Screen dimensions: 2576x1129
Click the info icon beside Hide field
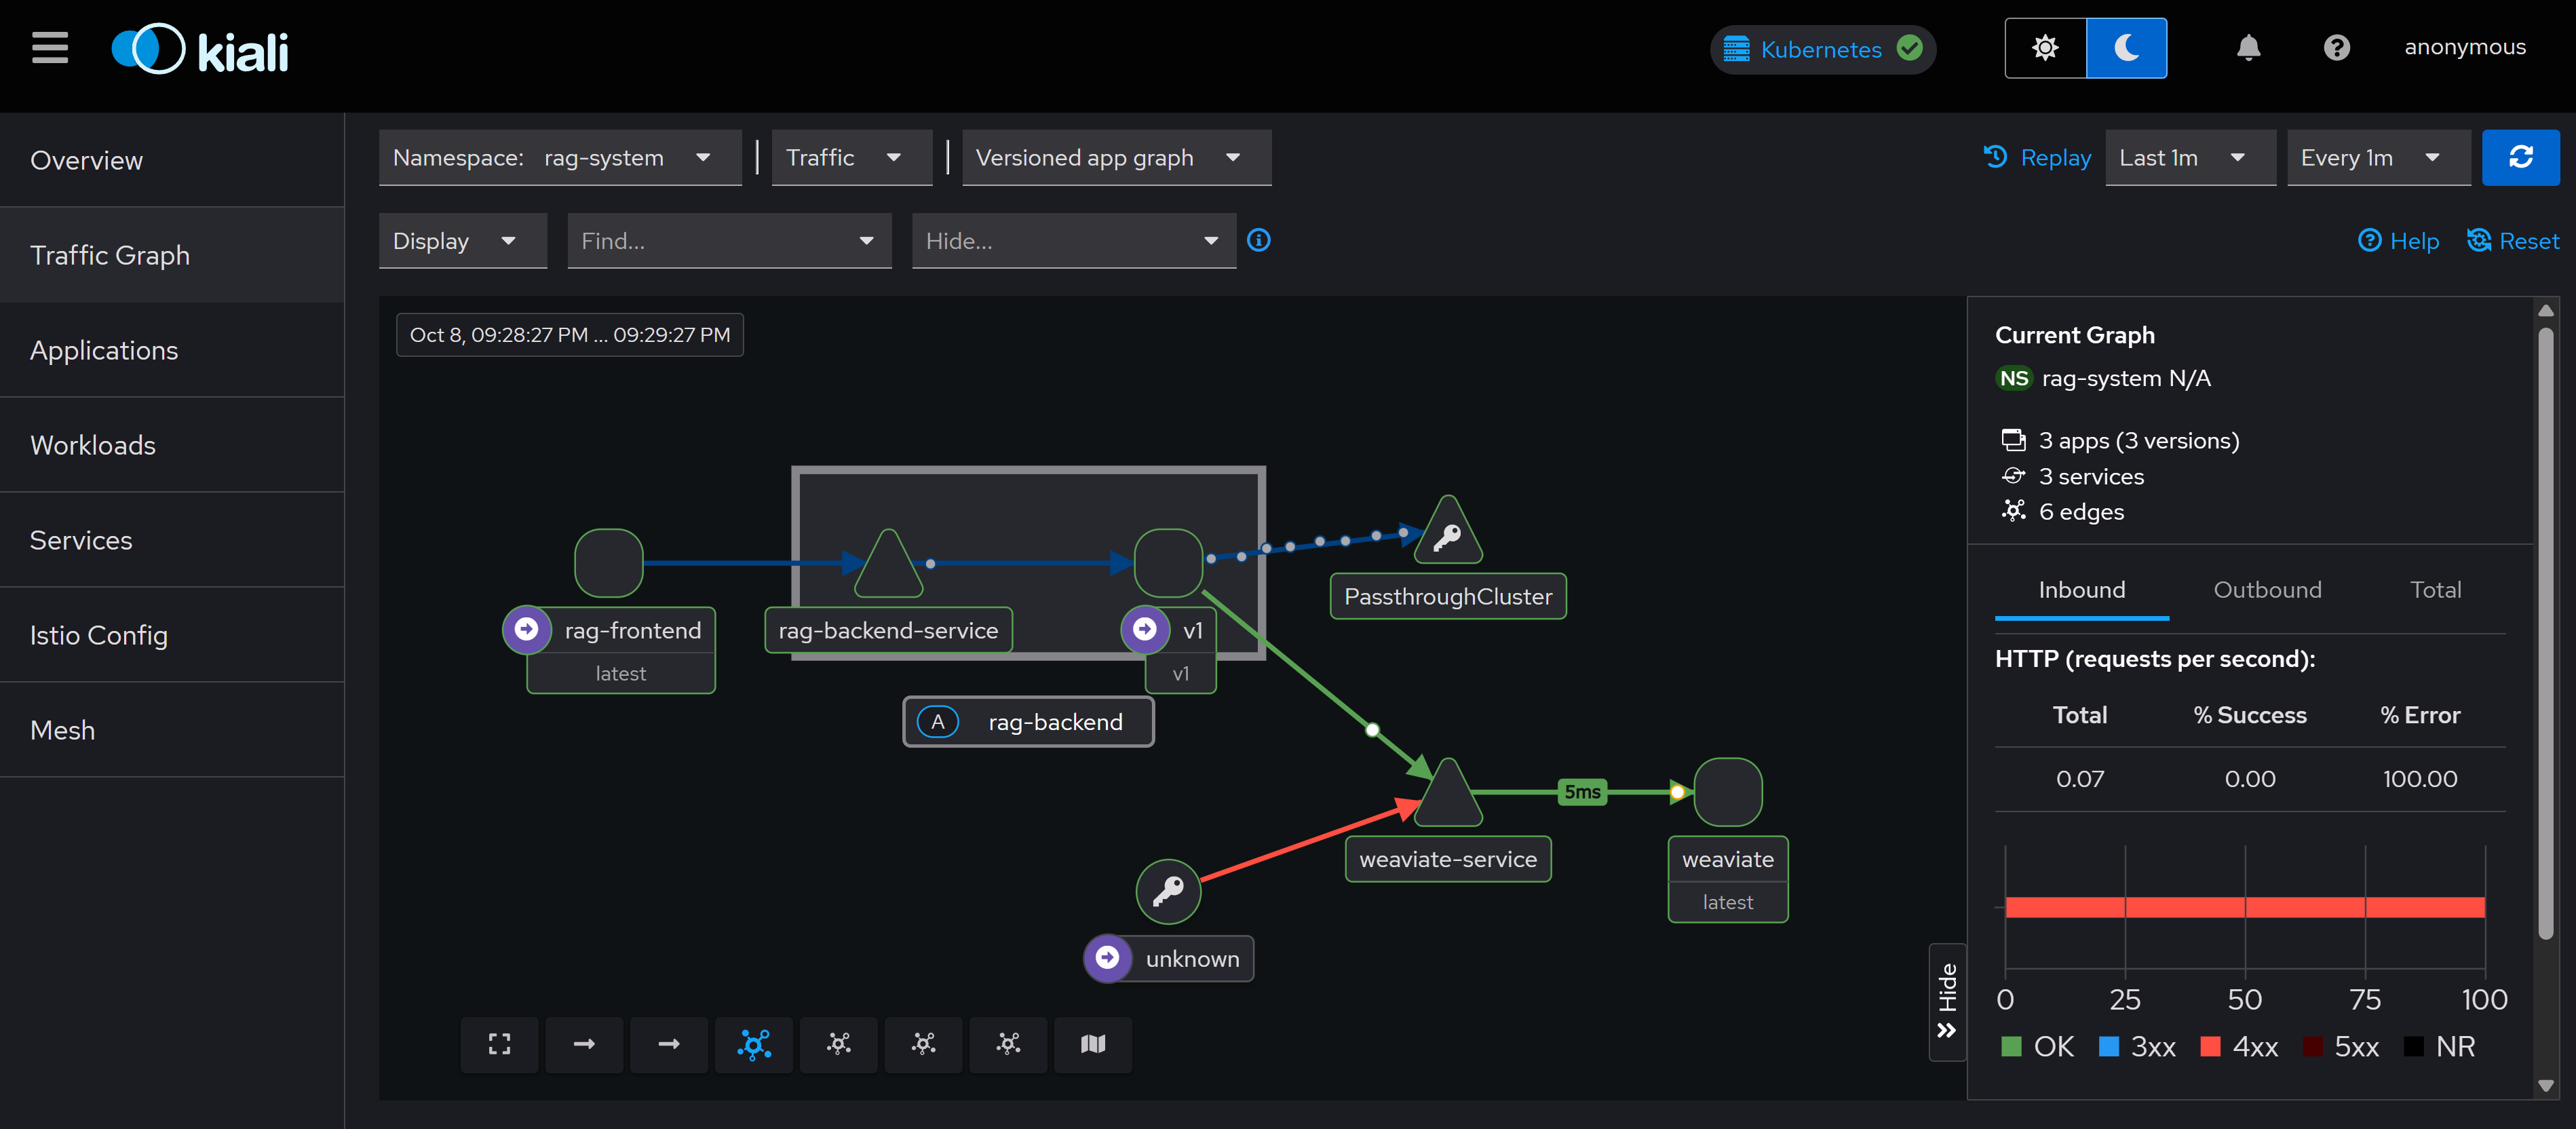(1259, 240)
